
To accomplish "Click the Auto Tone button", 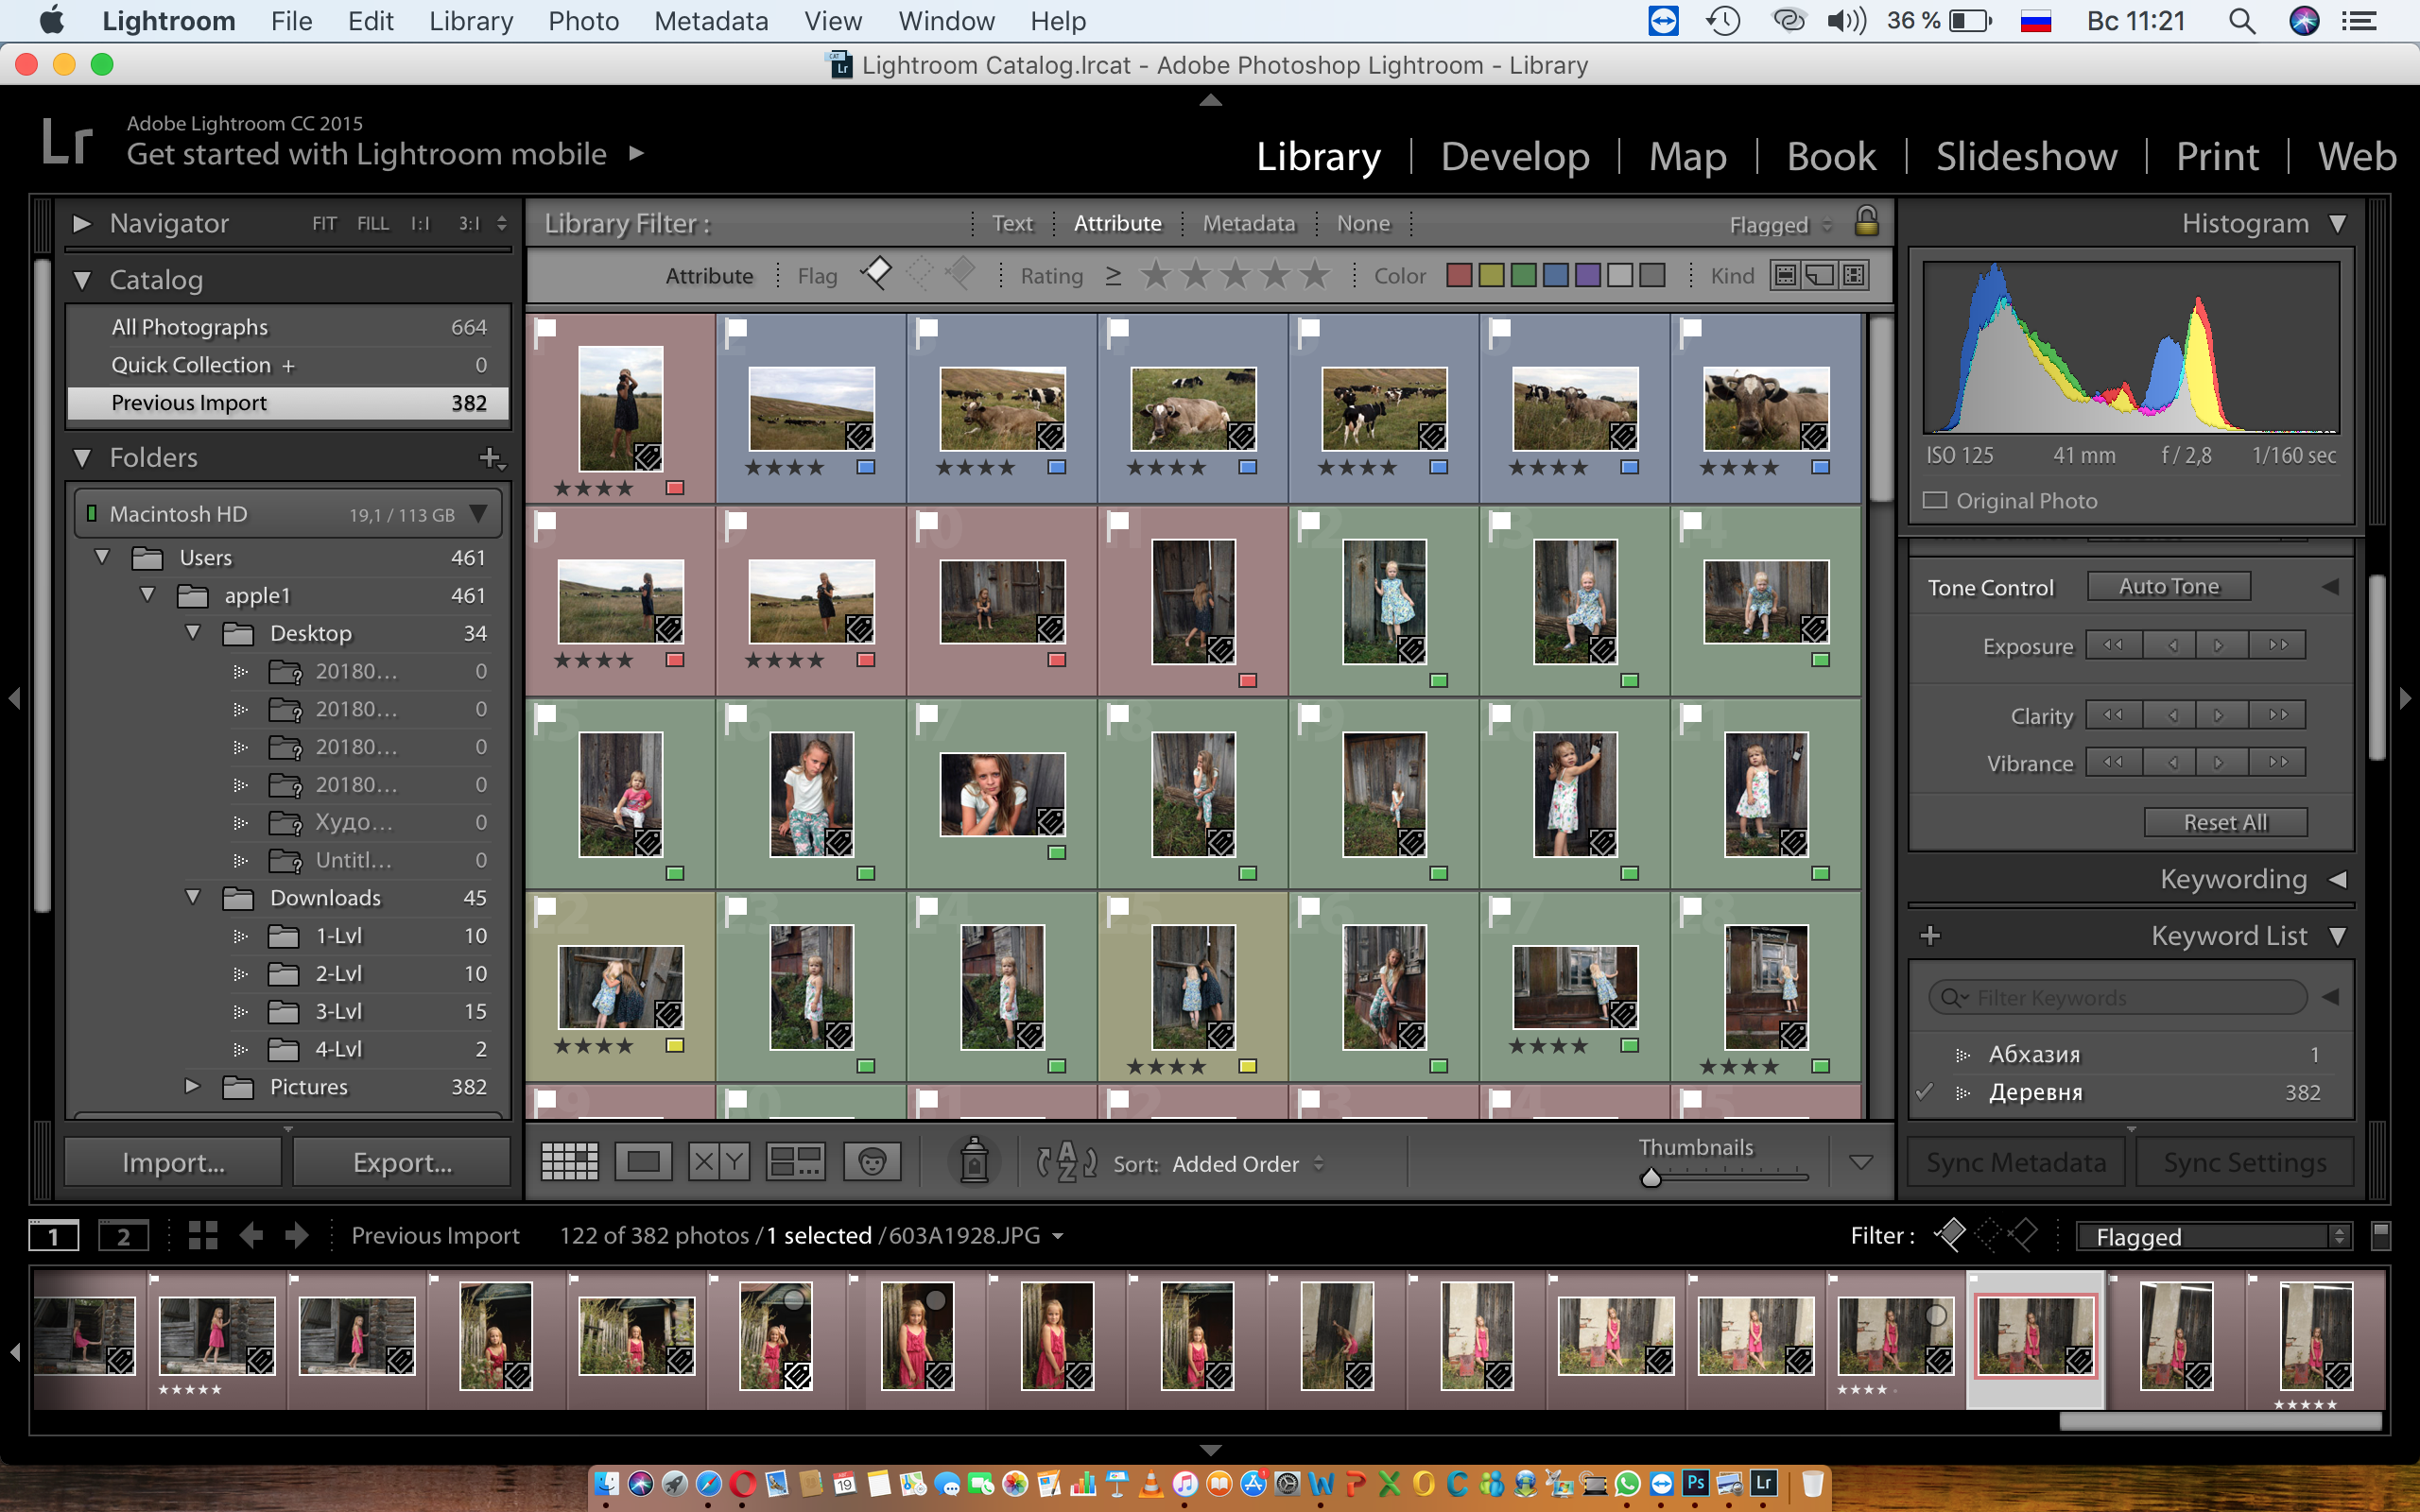I will (2168, 587).
